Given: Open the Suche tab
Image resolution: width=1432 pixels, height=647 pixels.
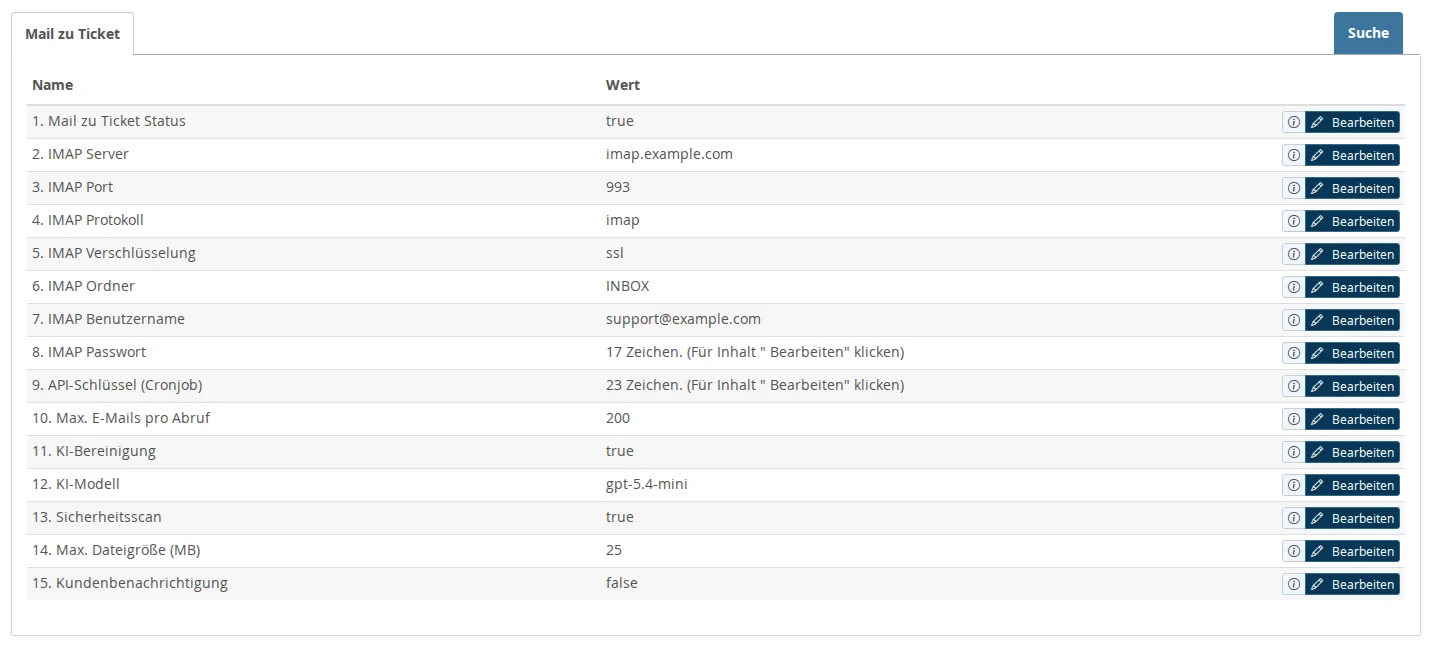Looking at the screenshot, I should pyautogui.click(x=1368, y=33).
